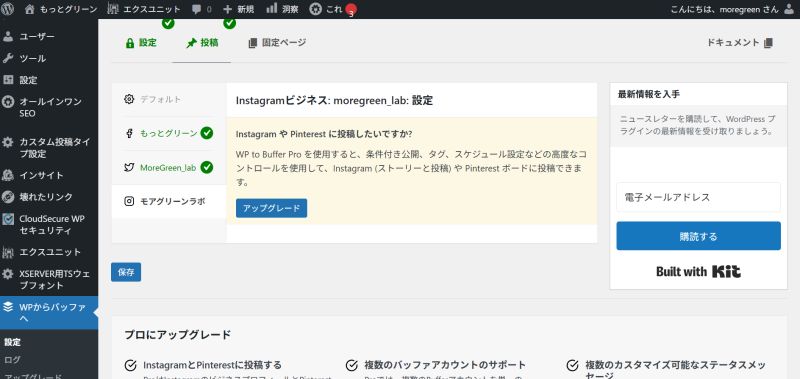The height and width of the screenshot is (379, 800).
Task: Open エクスユニット in sidebar menu
Action: (x=49, y=252)
